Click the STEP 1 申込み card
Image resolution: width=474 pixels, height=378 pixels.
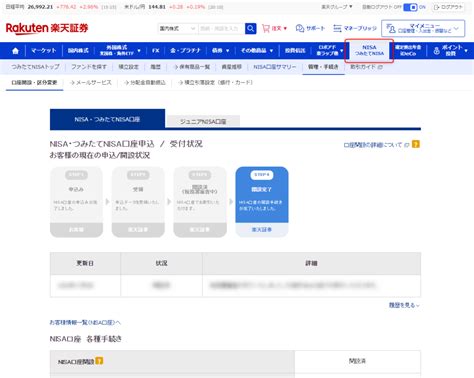point(76,202)
